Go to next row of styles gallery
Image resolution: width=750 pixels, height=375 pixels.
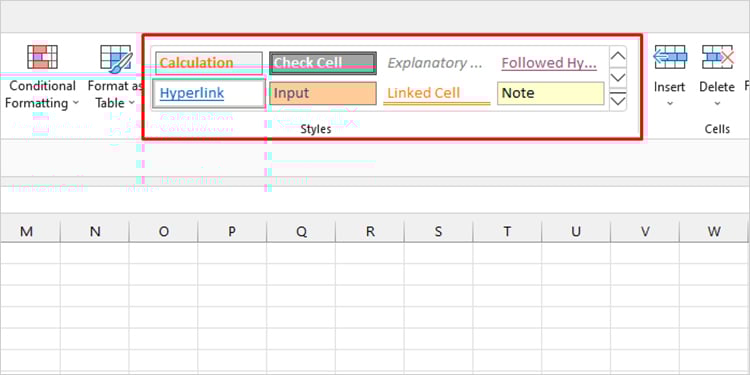tap(618, 78)
